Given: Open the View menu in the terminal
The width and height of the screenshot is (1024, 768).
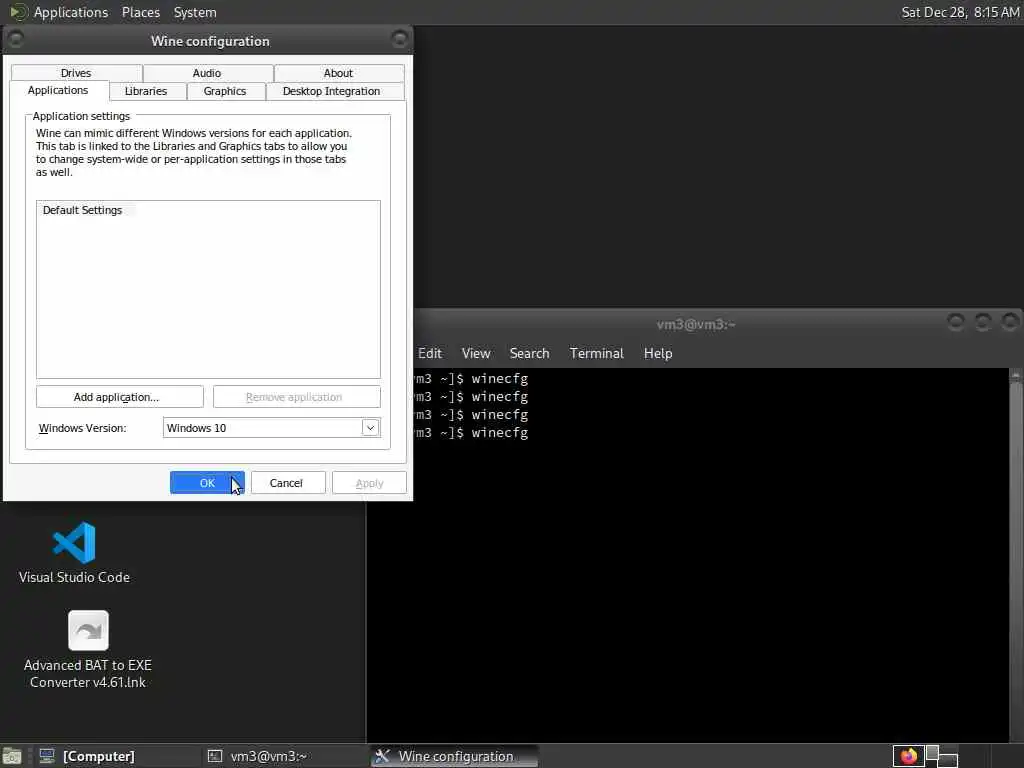Looking at the screenshot, I should coord(476,353).
